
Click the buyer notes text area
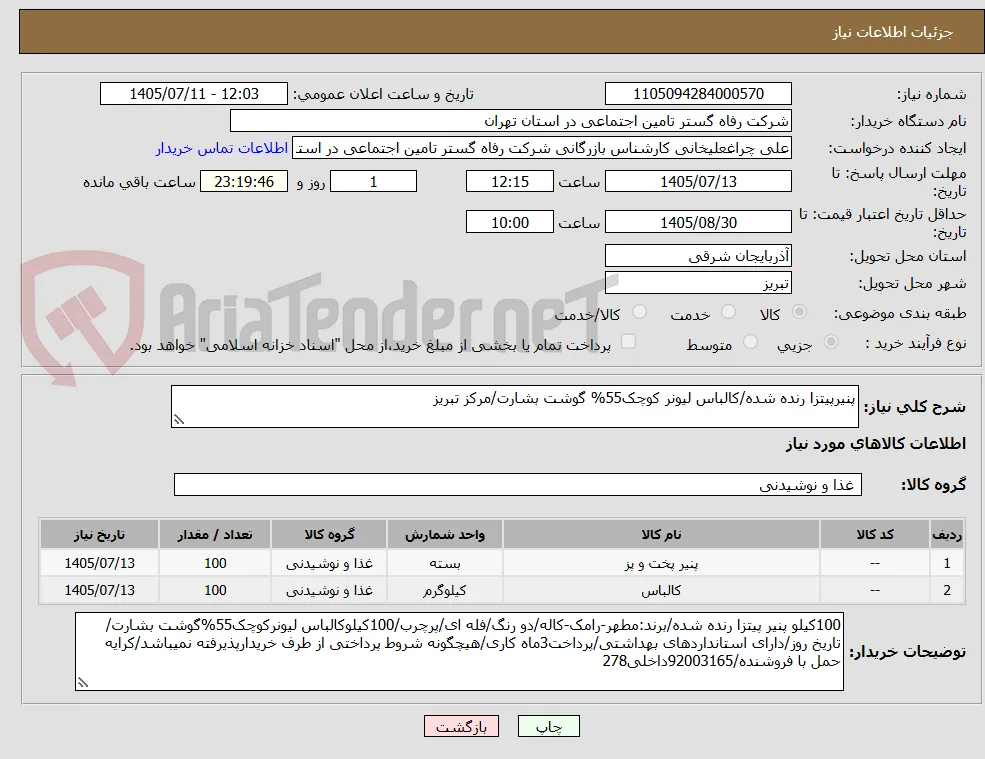[x=459, y=652]
